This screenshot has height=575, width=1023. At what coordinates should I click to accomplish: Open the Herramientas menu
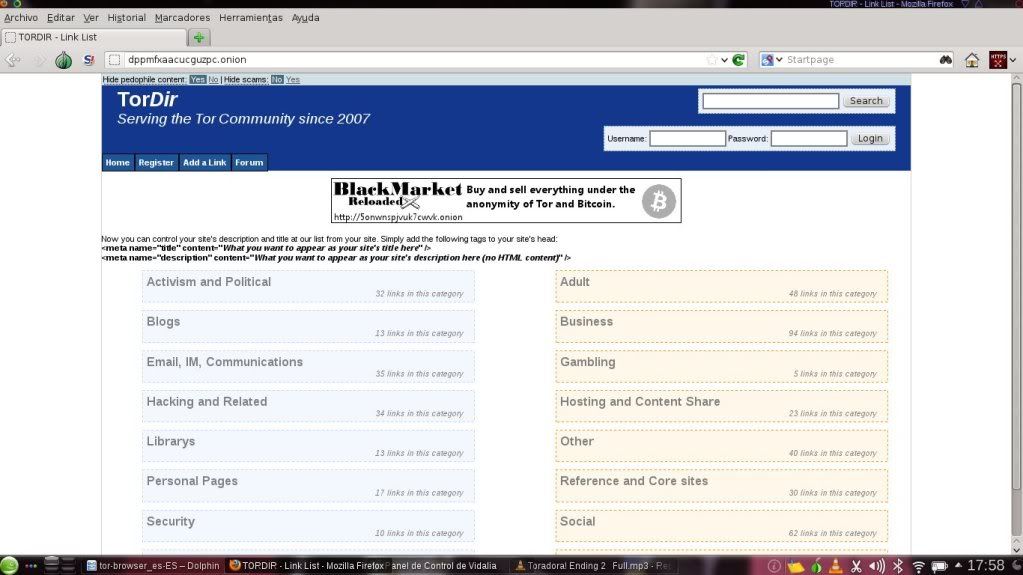(251, 18)
